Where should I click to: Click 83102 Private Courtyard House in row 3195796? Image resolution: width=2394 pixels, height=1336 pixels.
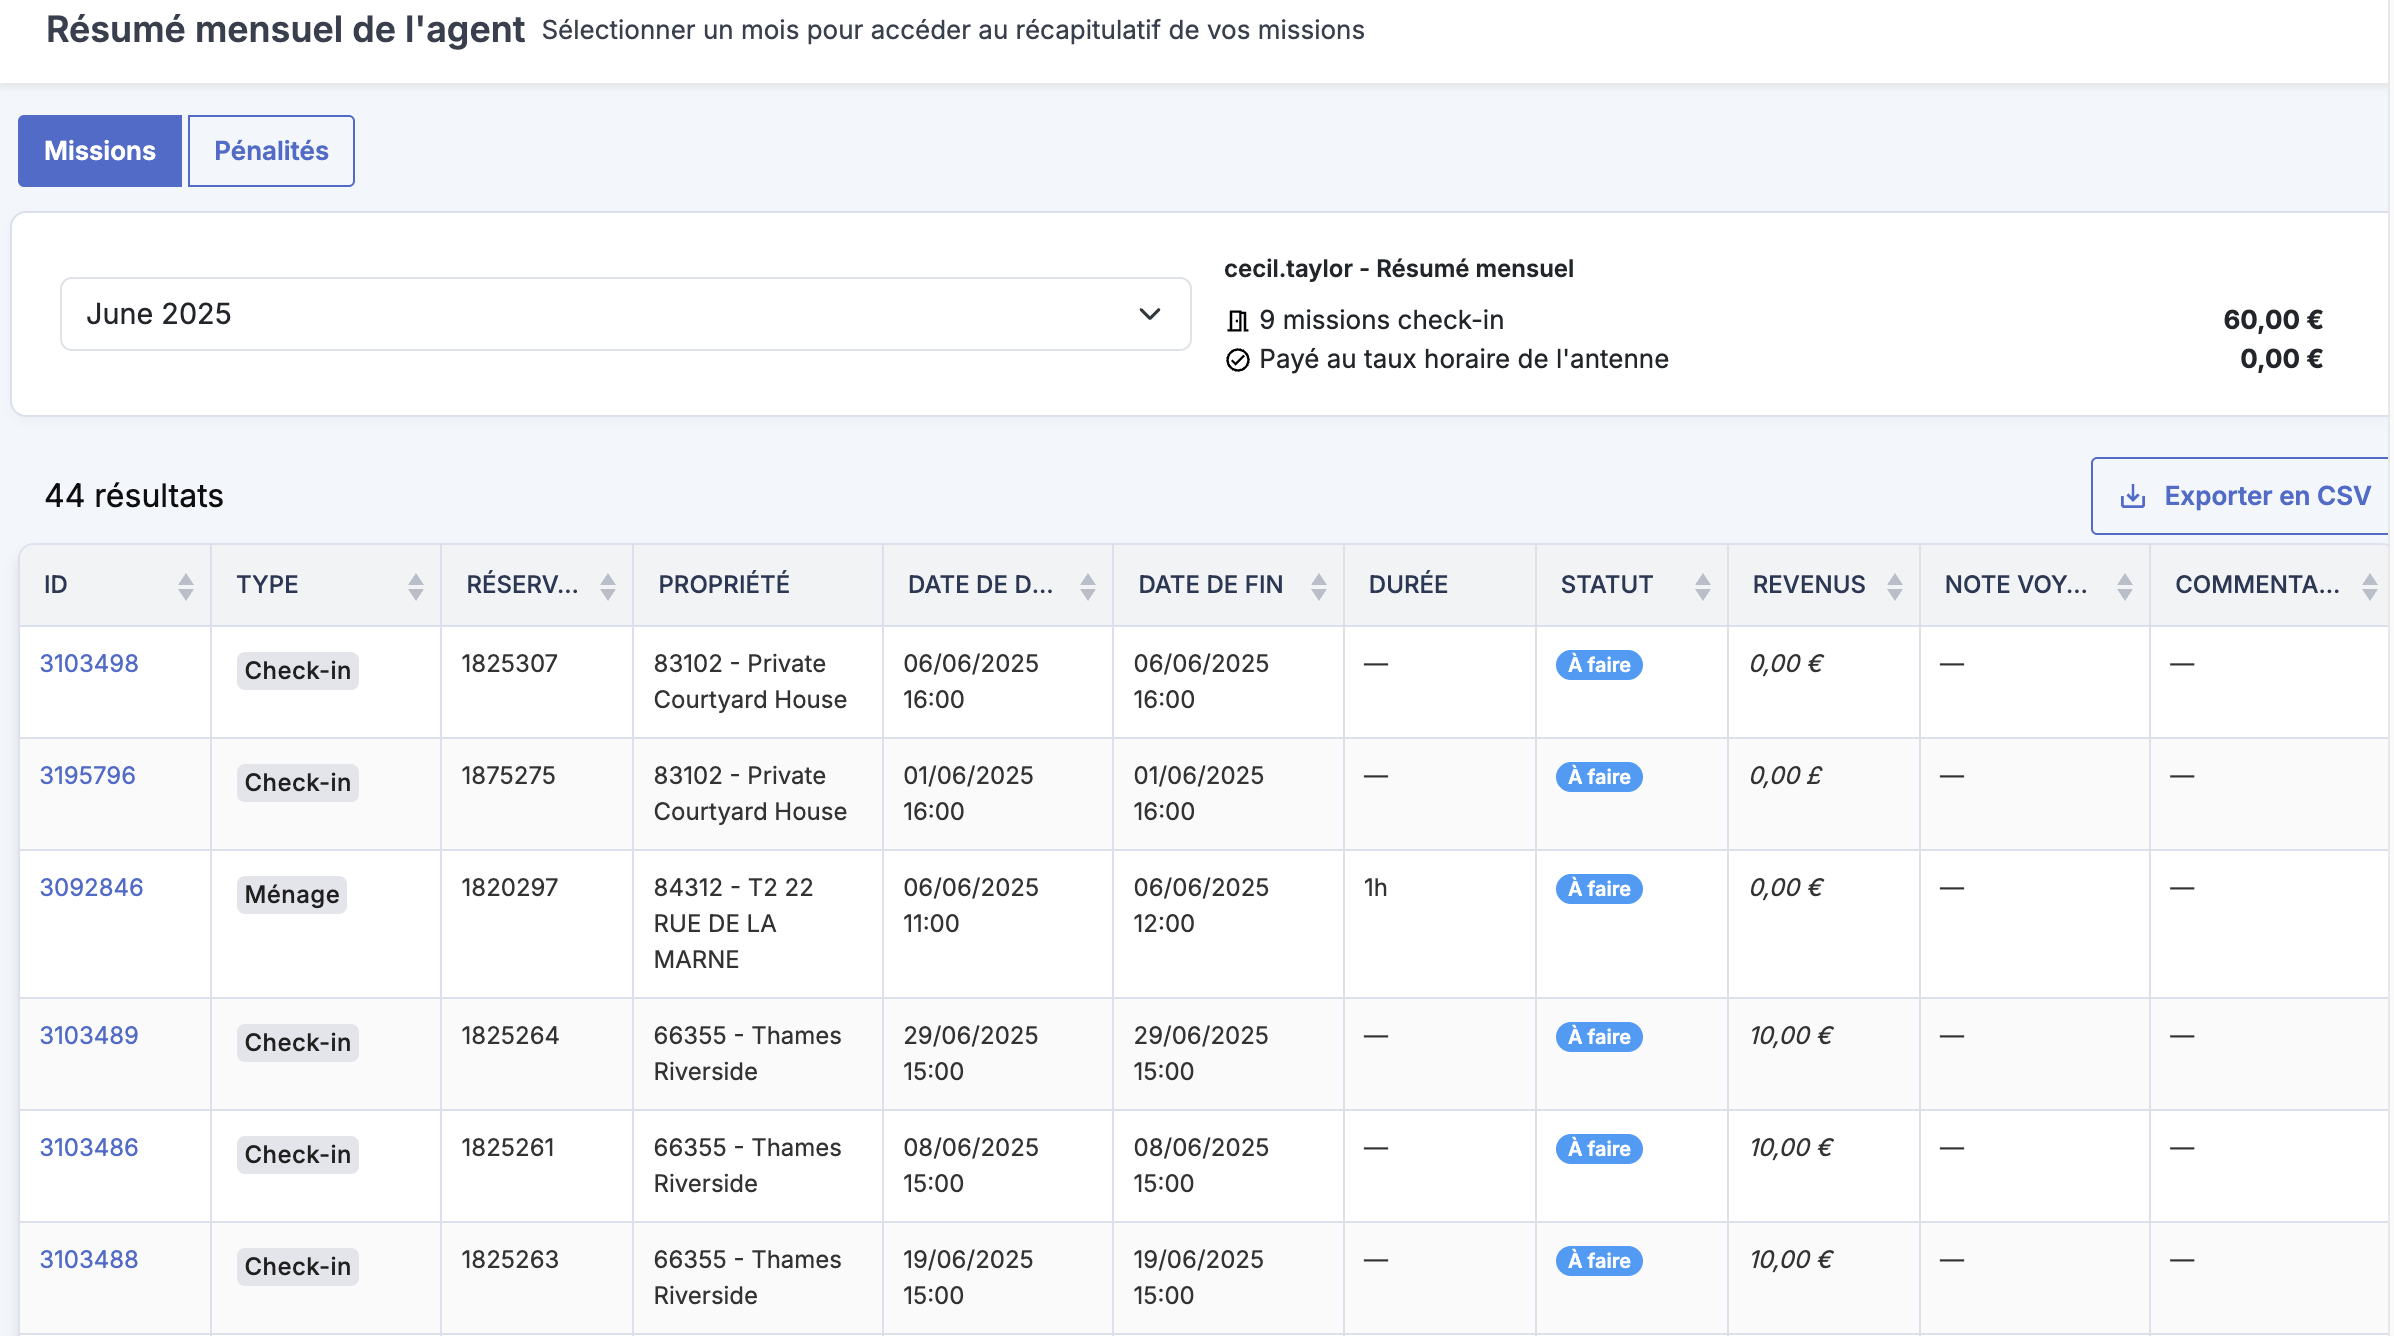(750, 793)
